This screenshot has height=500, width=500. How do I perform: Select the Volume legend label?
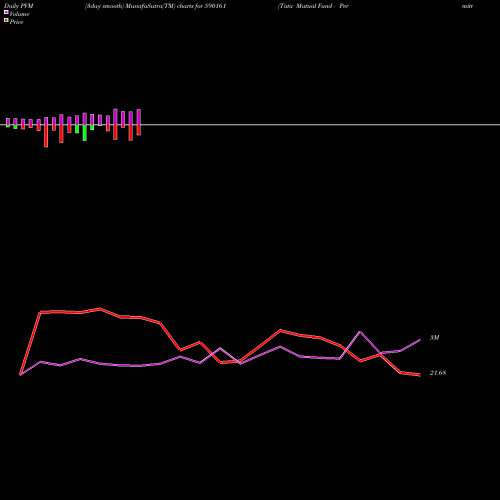click(x=19, y=14)
